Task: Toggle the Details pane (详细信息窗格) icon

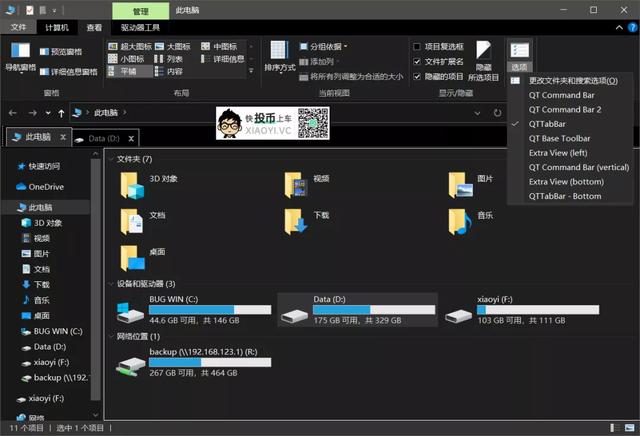Action: click(44, 72)
